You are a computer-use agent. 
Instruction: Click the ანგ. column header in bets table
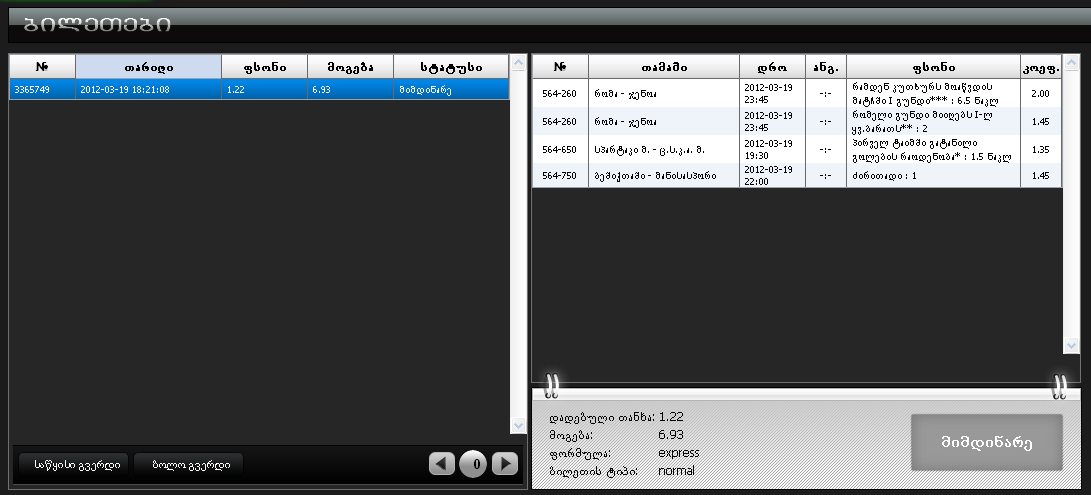[826, 67]
